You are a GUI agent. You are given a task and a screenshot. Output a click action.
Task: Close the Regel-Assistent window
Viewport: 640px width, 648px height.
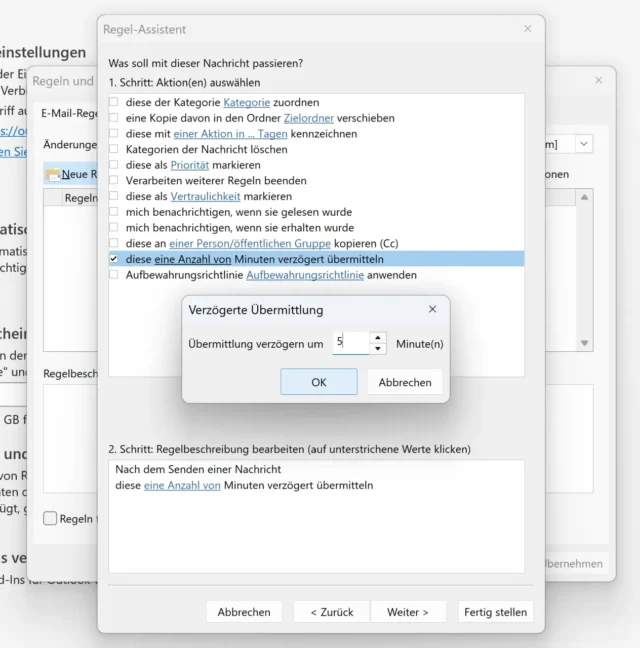click(528, 29)
